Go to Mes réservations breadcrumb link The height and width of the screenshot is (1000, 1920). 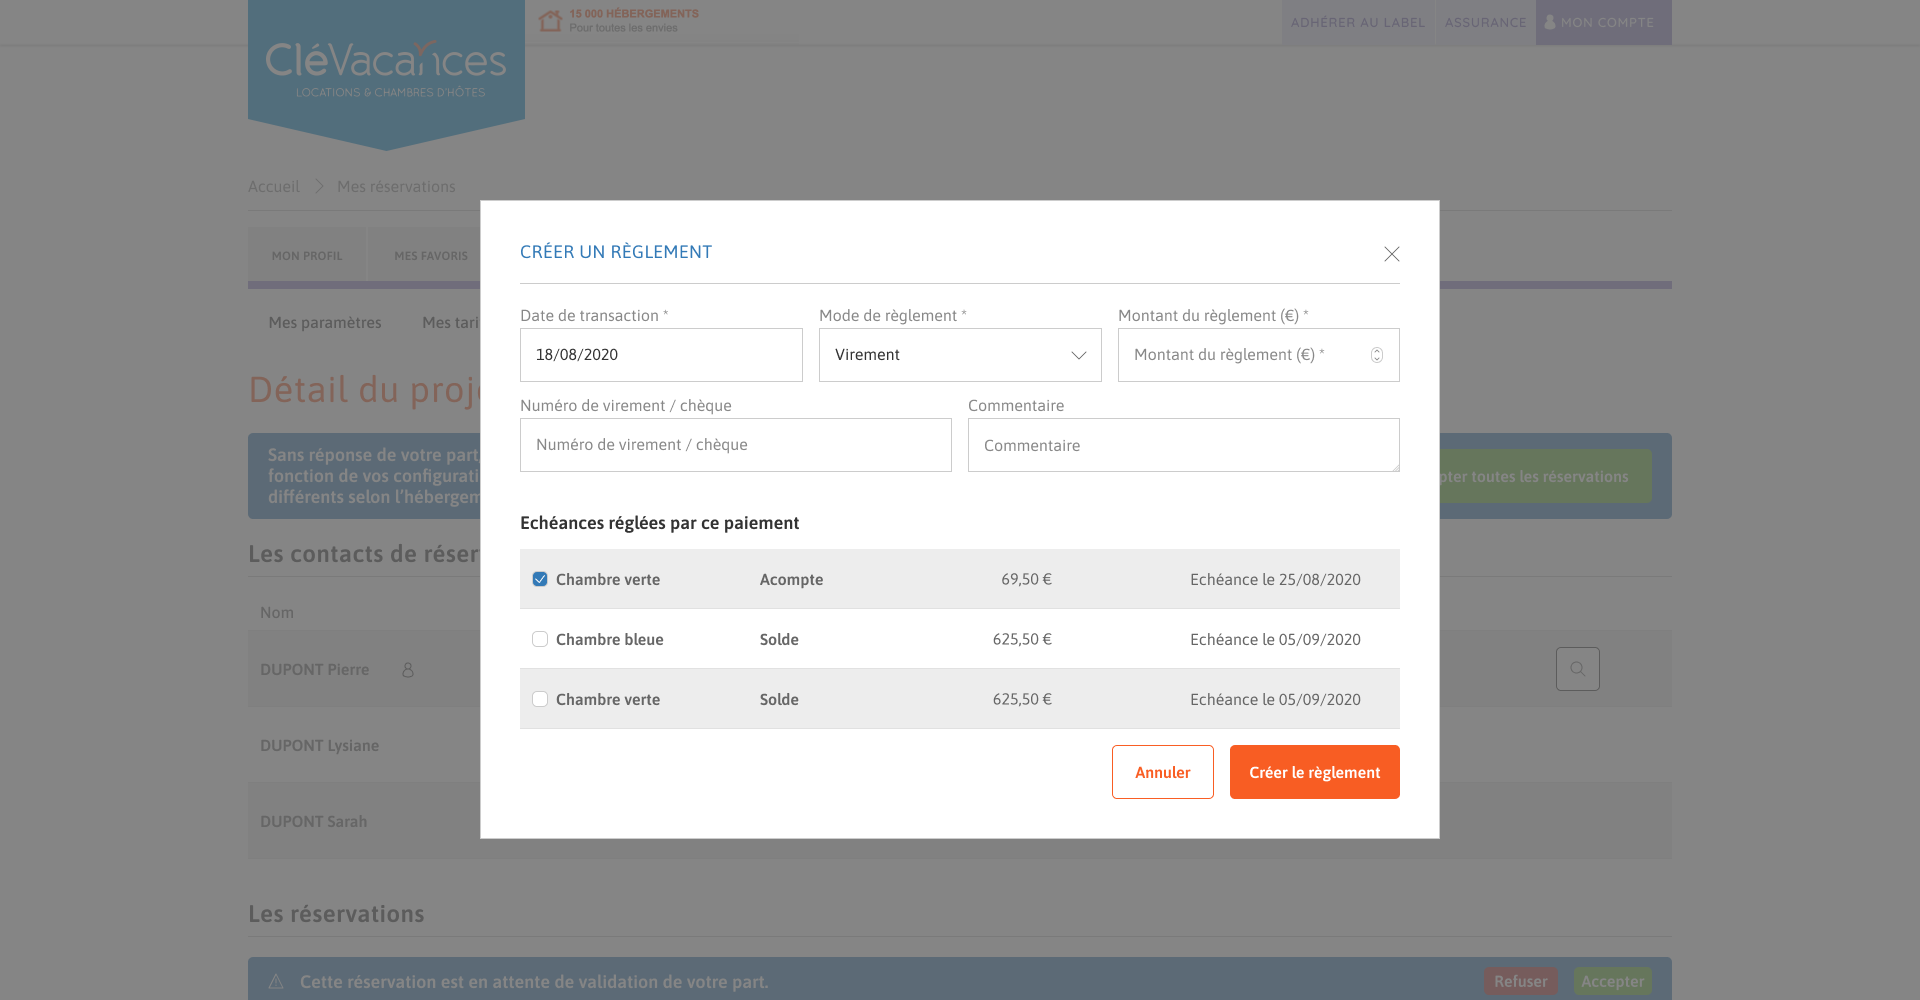click(x=396, y=186)
